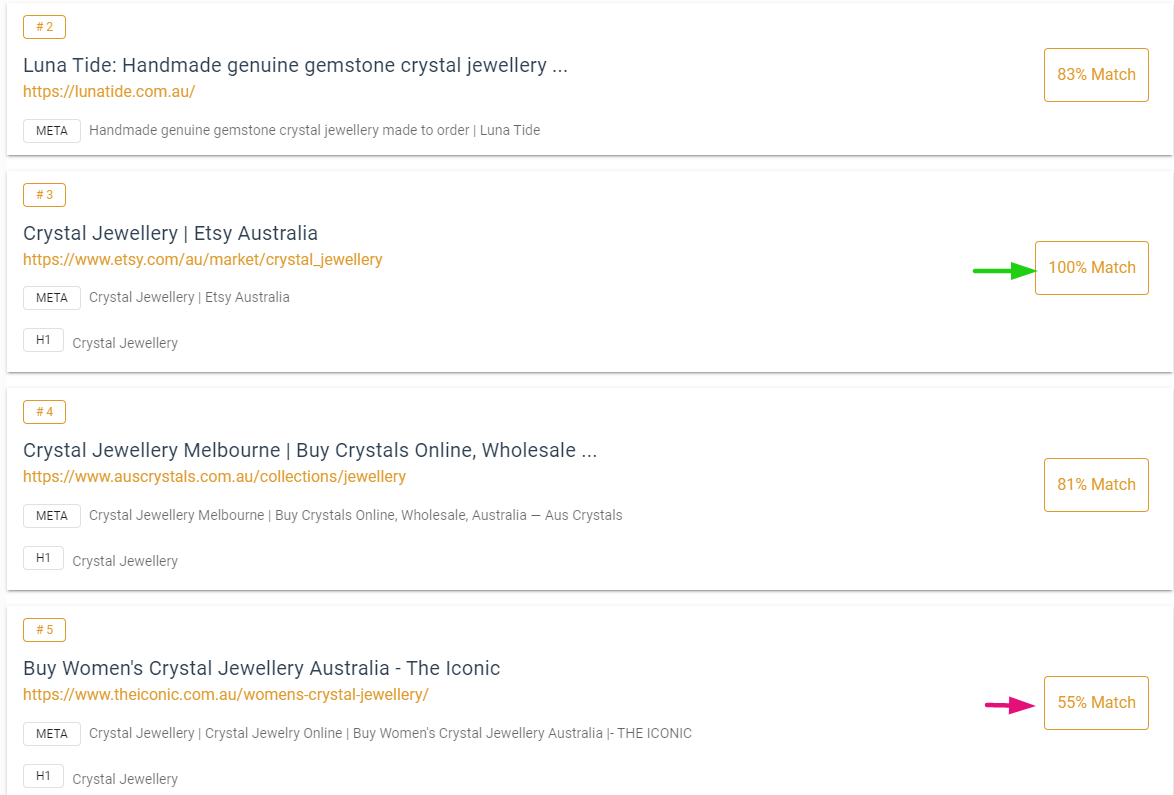The image size is (1174, 795).
Task: Click the 100% Match button
Action: (1091, 267)
